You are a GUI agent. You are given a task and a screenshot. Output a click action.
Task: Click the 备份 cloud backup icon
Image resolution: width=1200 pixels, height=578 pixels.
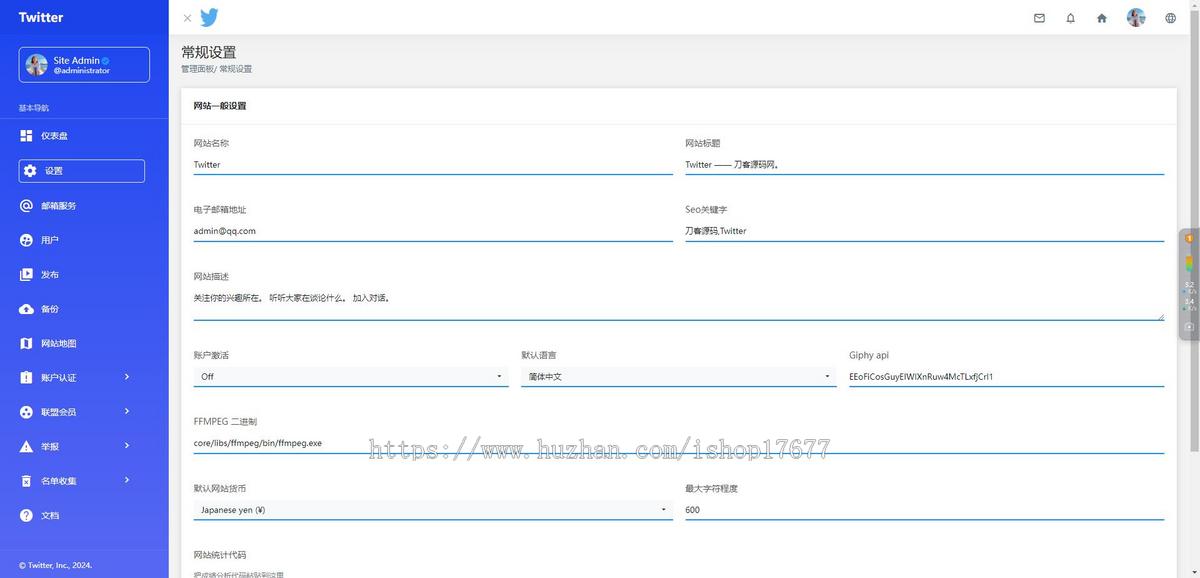[x=27, y=309]
